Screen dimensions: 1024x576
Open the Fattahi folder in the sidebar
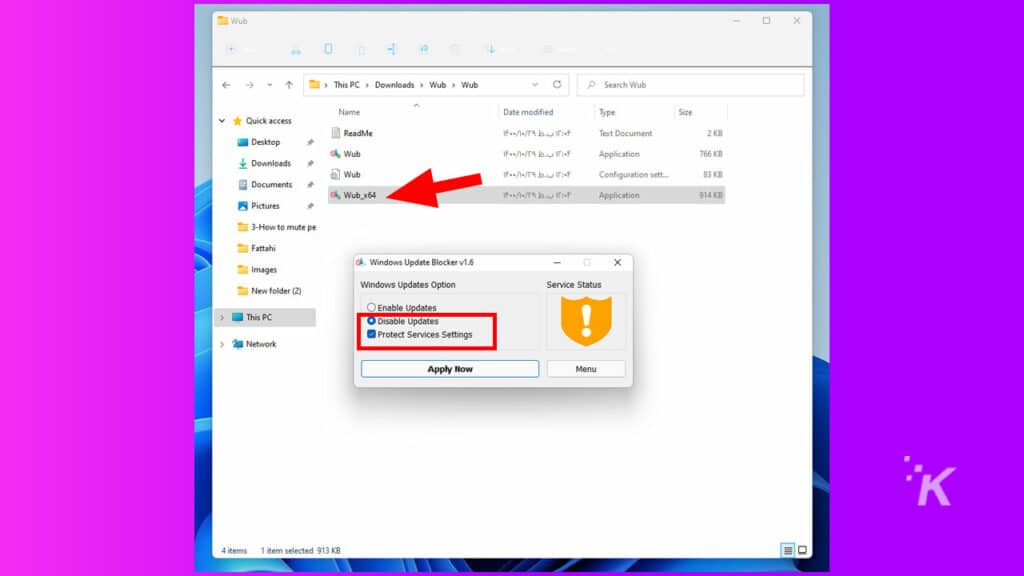[x=263, y=248]
